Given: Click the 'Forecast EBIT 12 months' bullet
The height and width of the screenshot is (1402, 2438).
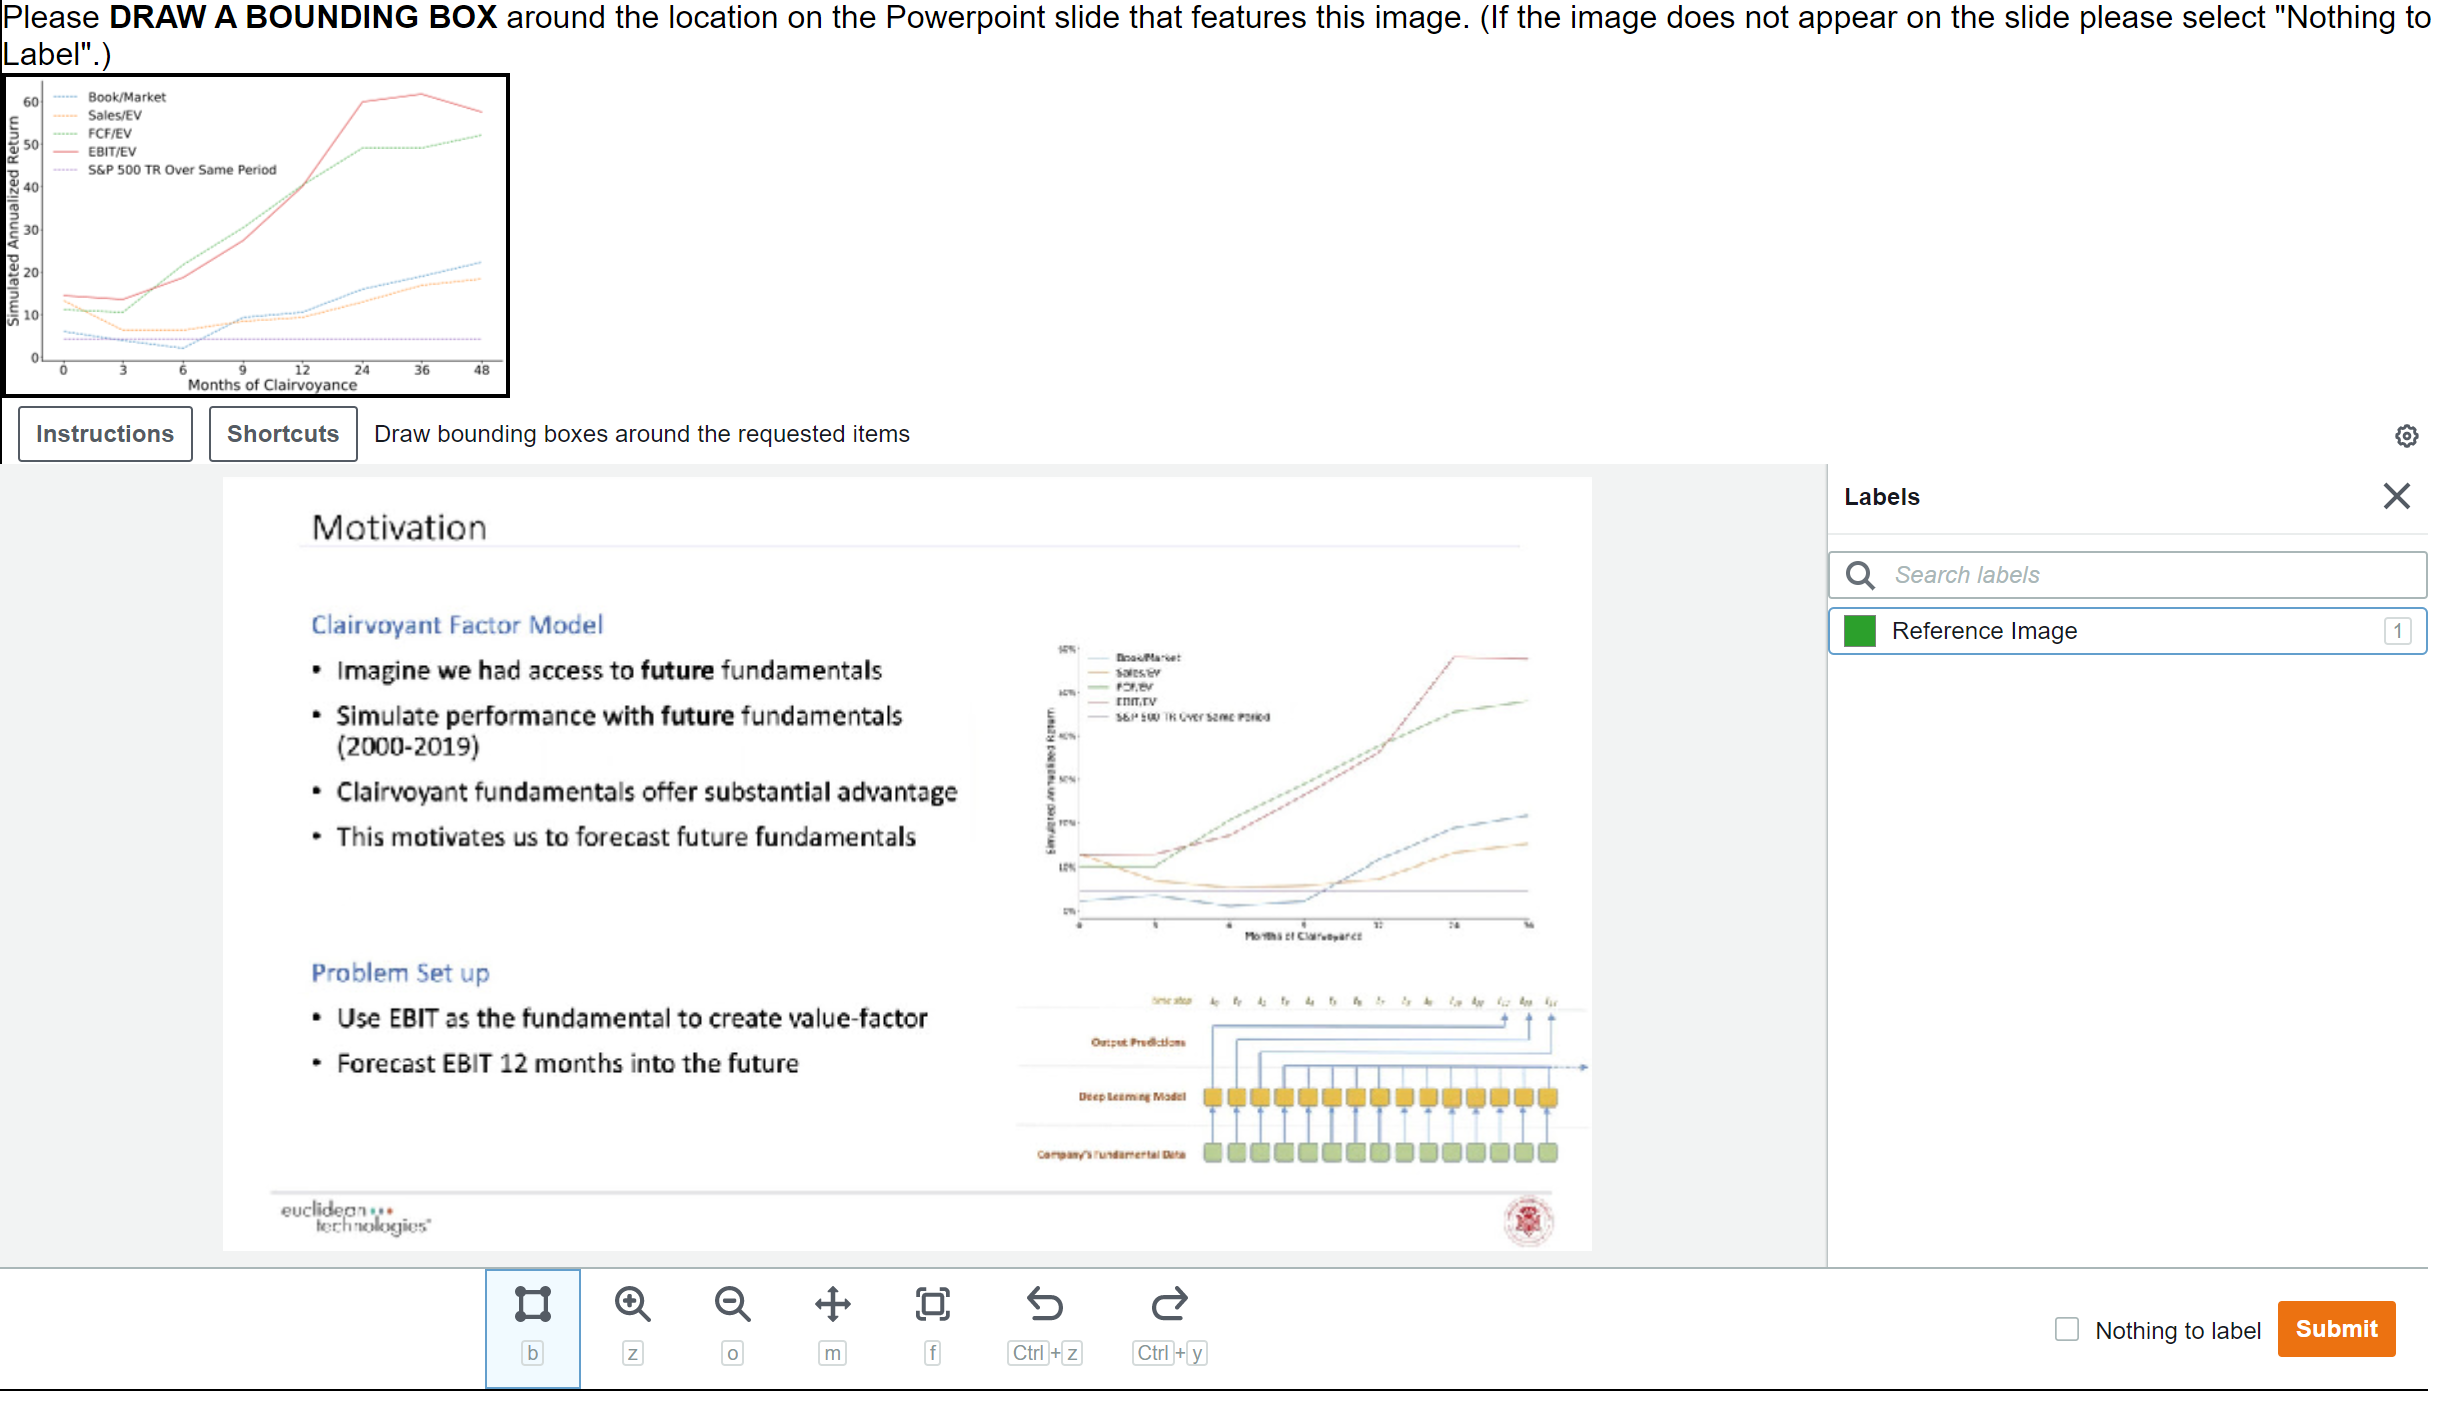Looking at the screenshot, I should point(567,1063).
